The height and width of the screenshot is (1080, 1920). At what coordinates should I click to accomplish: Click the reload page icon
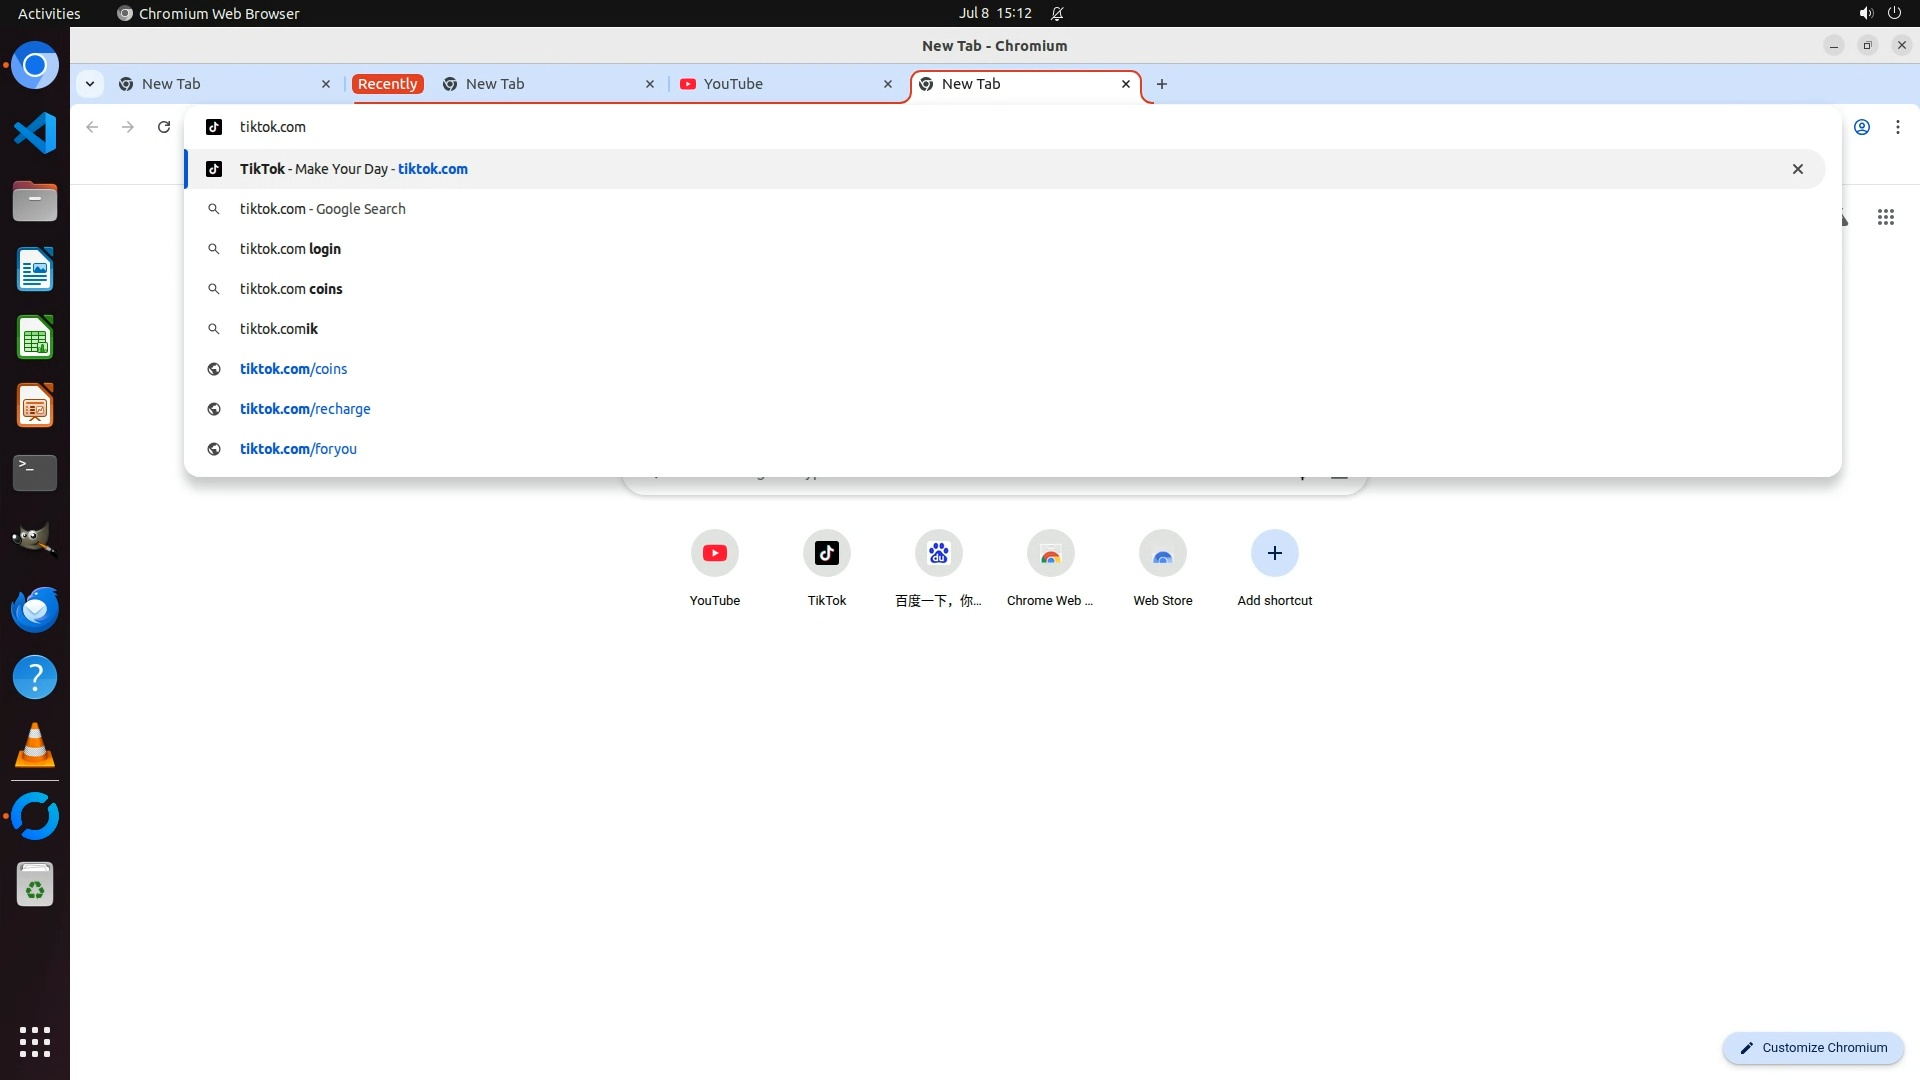pos(164,127)
